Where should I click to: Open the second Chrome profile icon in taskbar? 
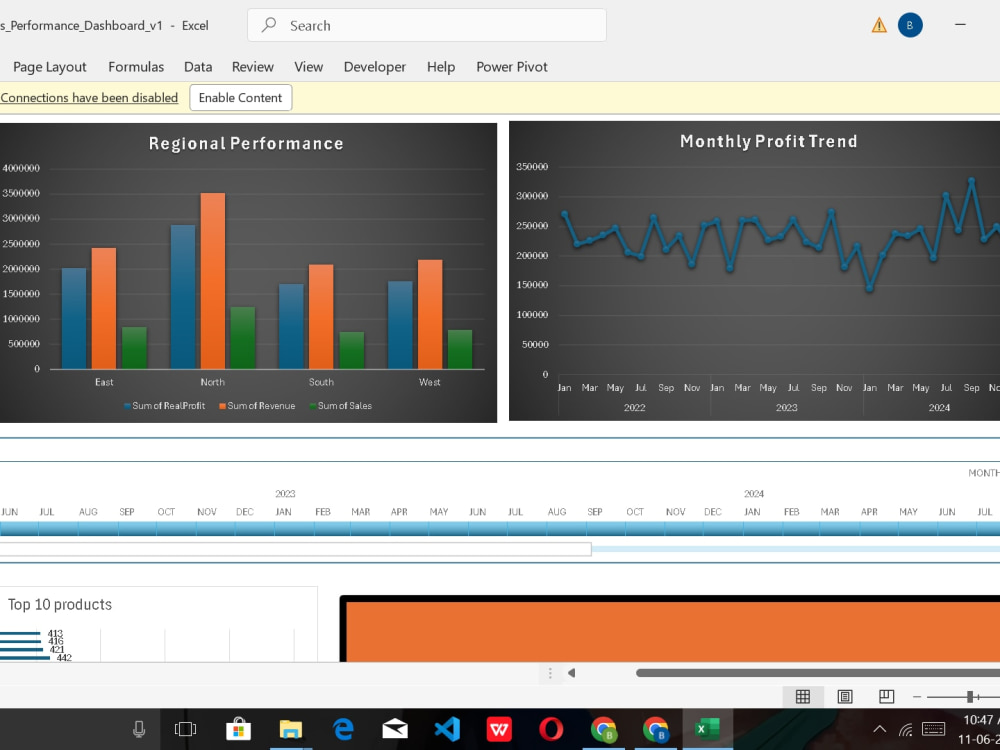[x=656, y=728]
